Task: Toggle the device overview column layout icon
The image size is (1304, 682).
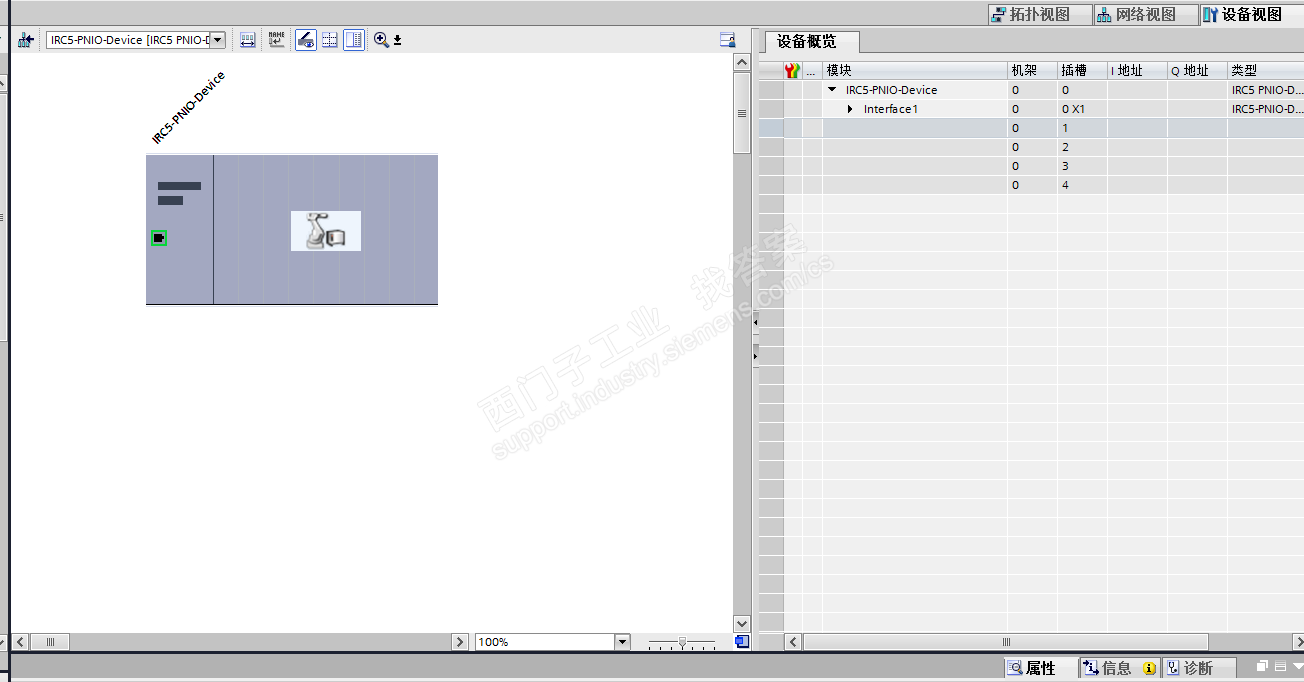Action: click(x=354, y=40)
